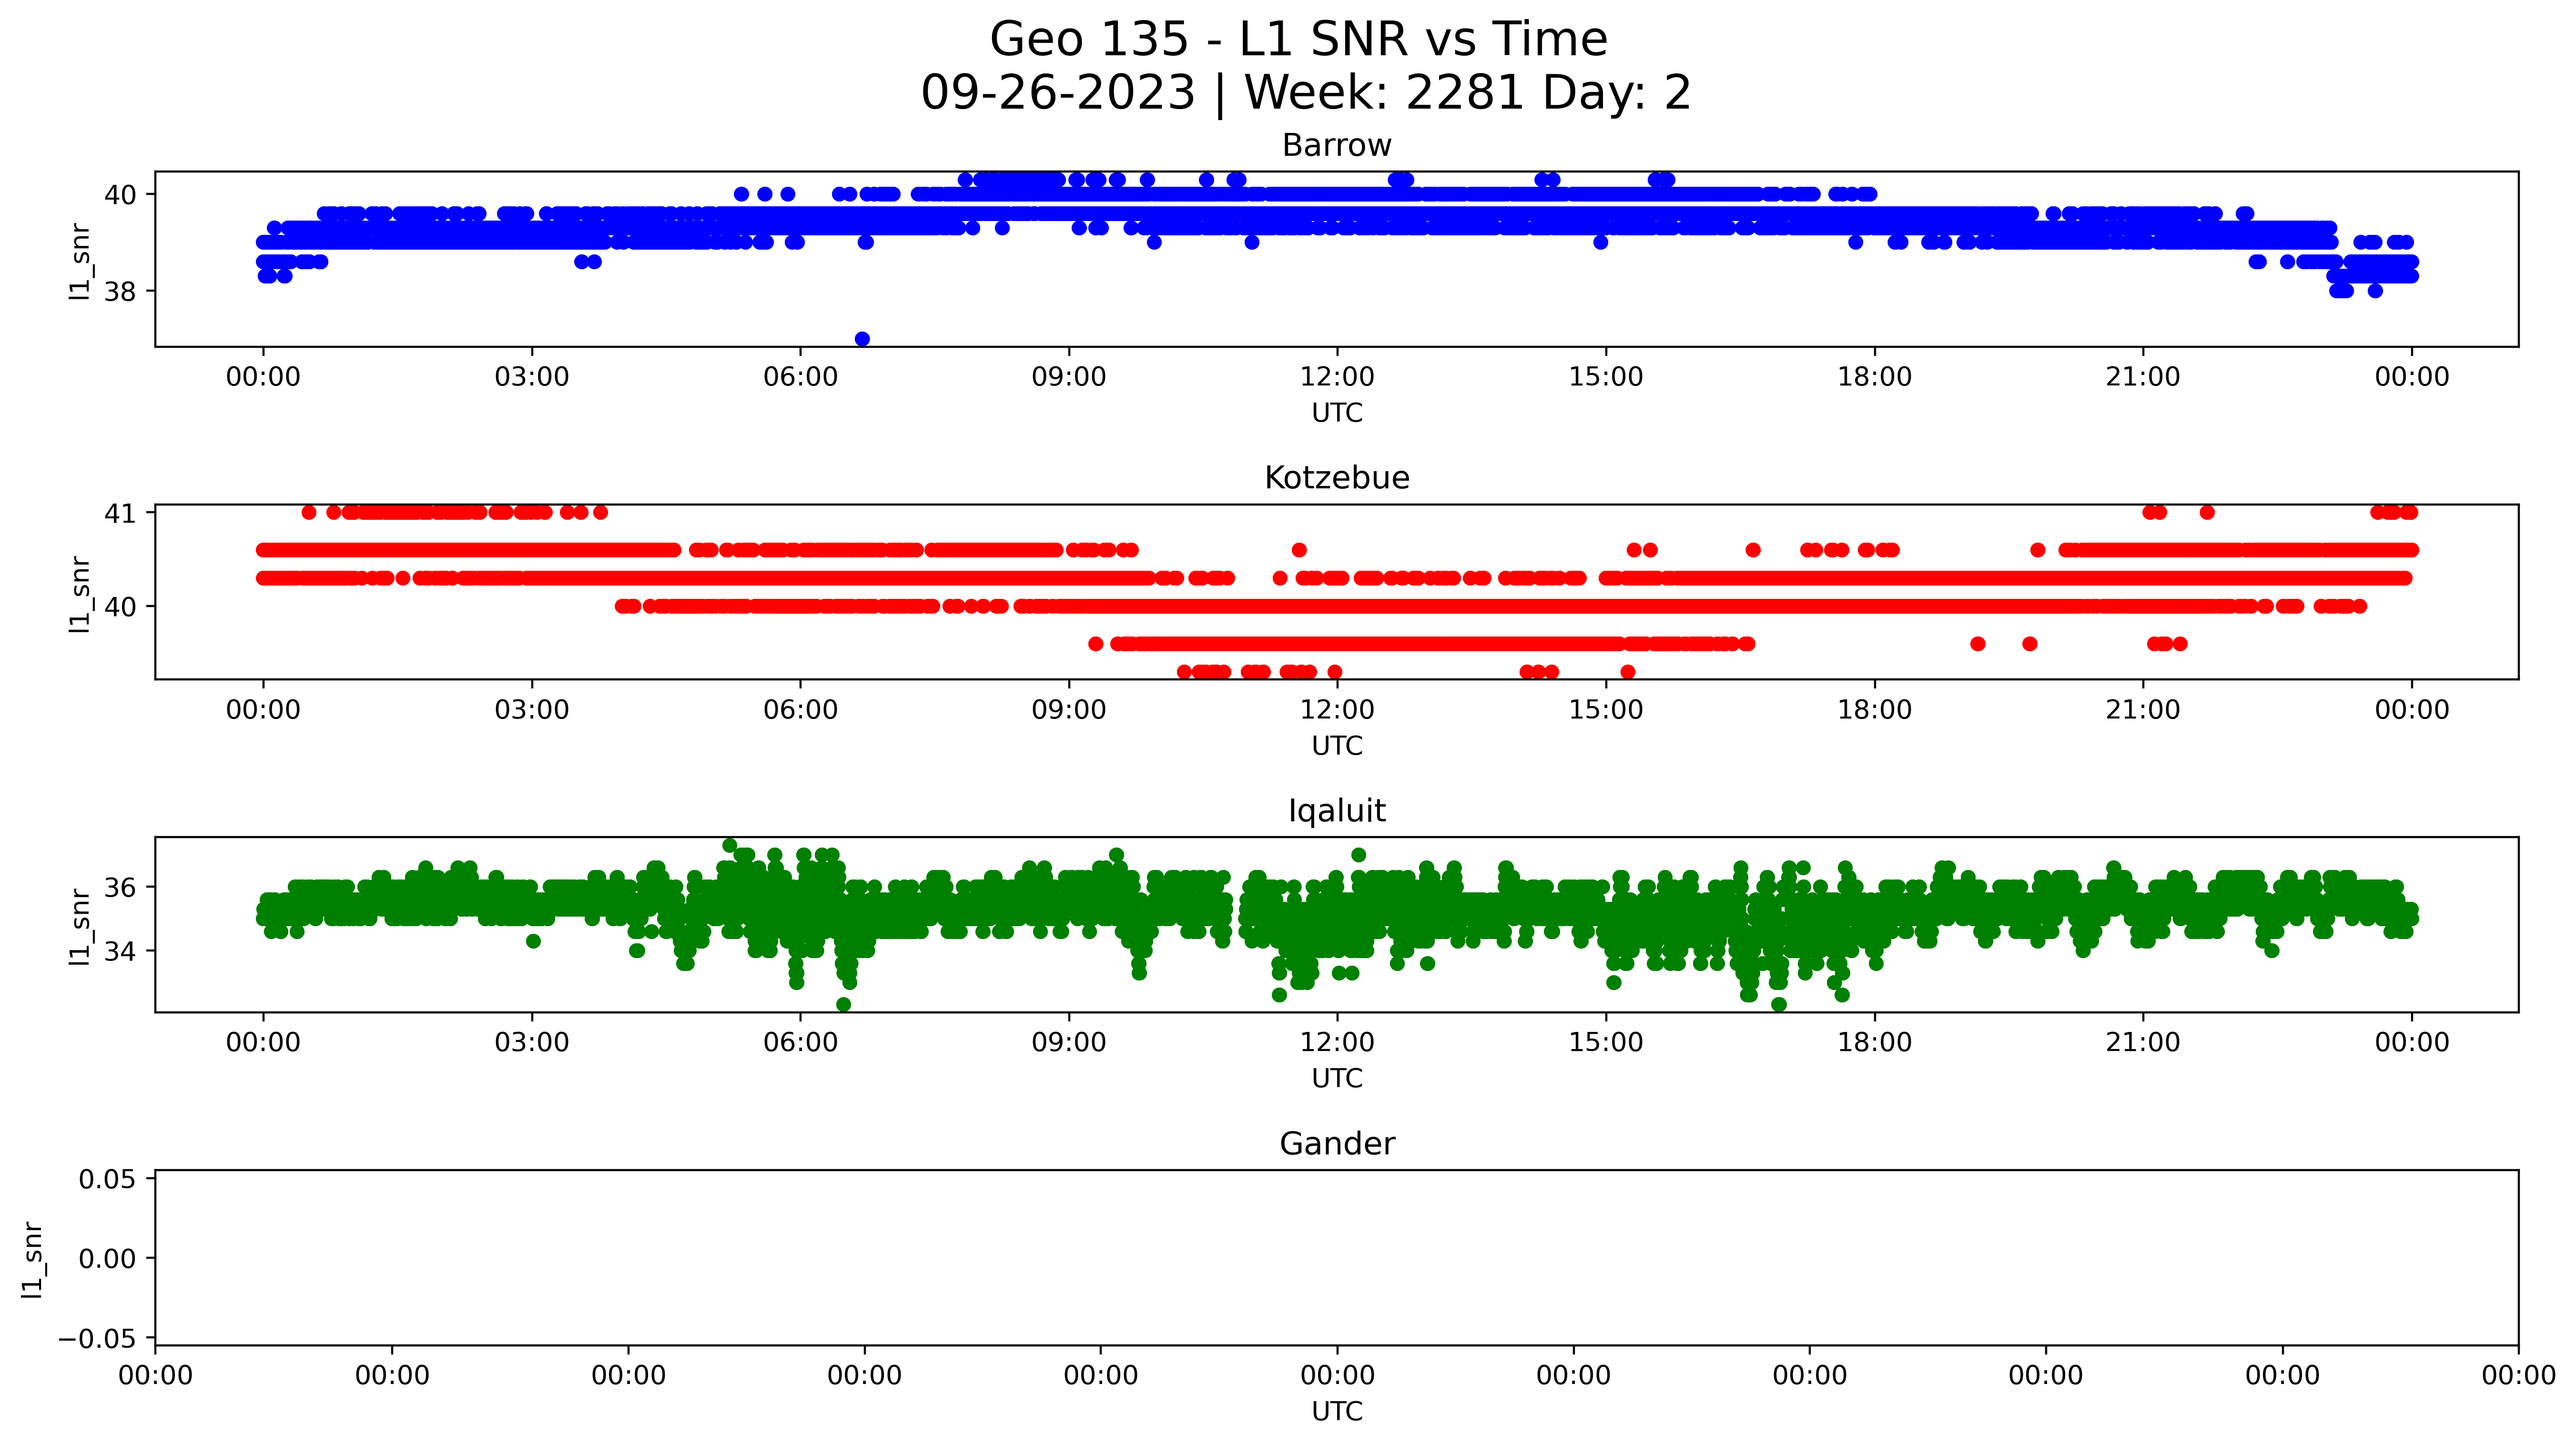
Task: Click the '03:00' x-tick under Kotzebue
Action: (532, 710)
